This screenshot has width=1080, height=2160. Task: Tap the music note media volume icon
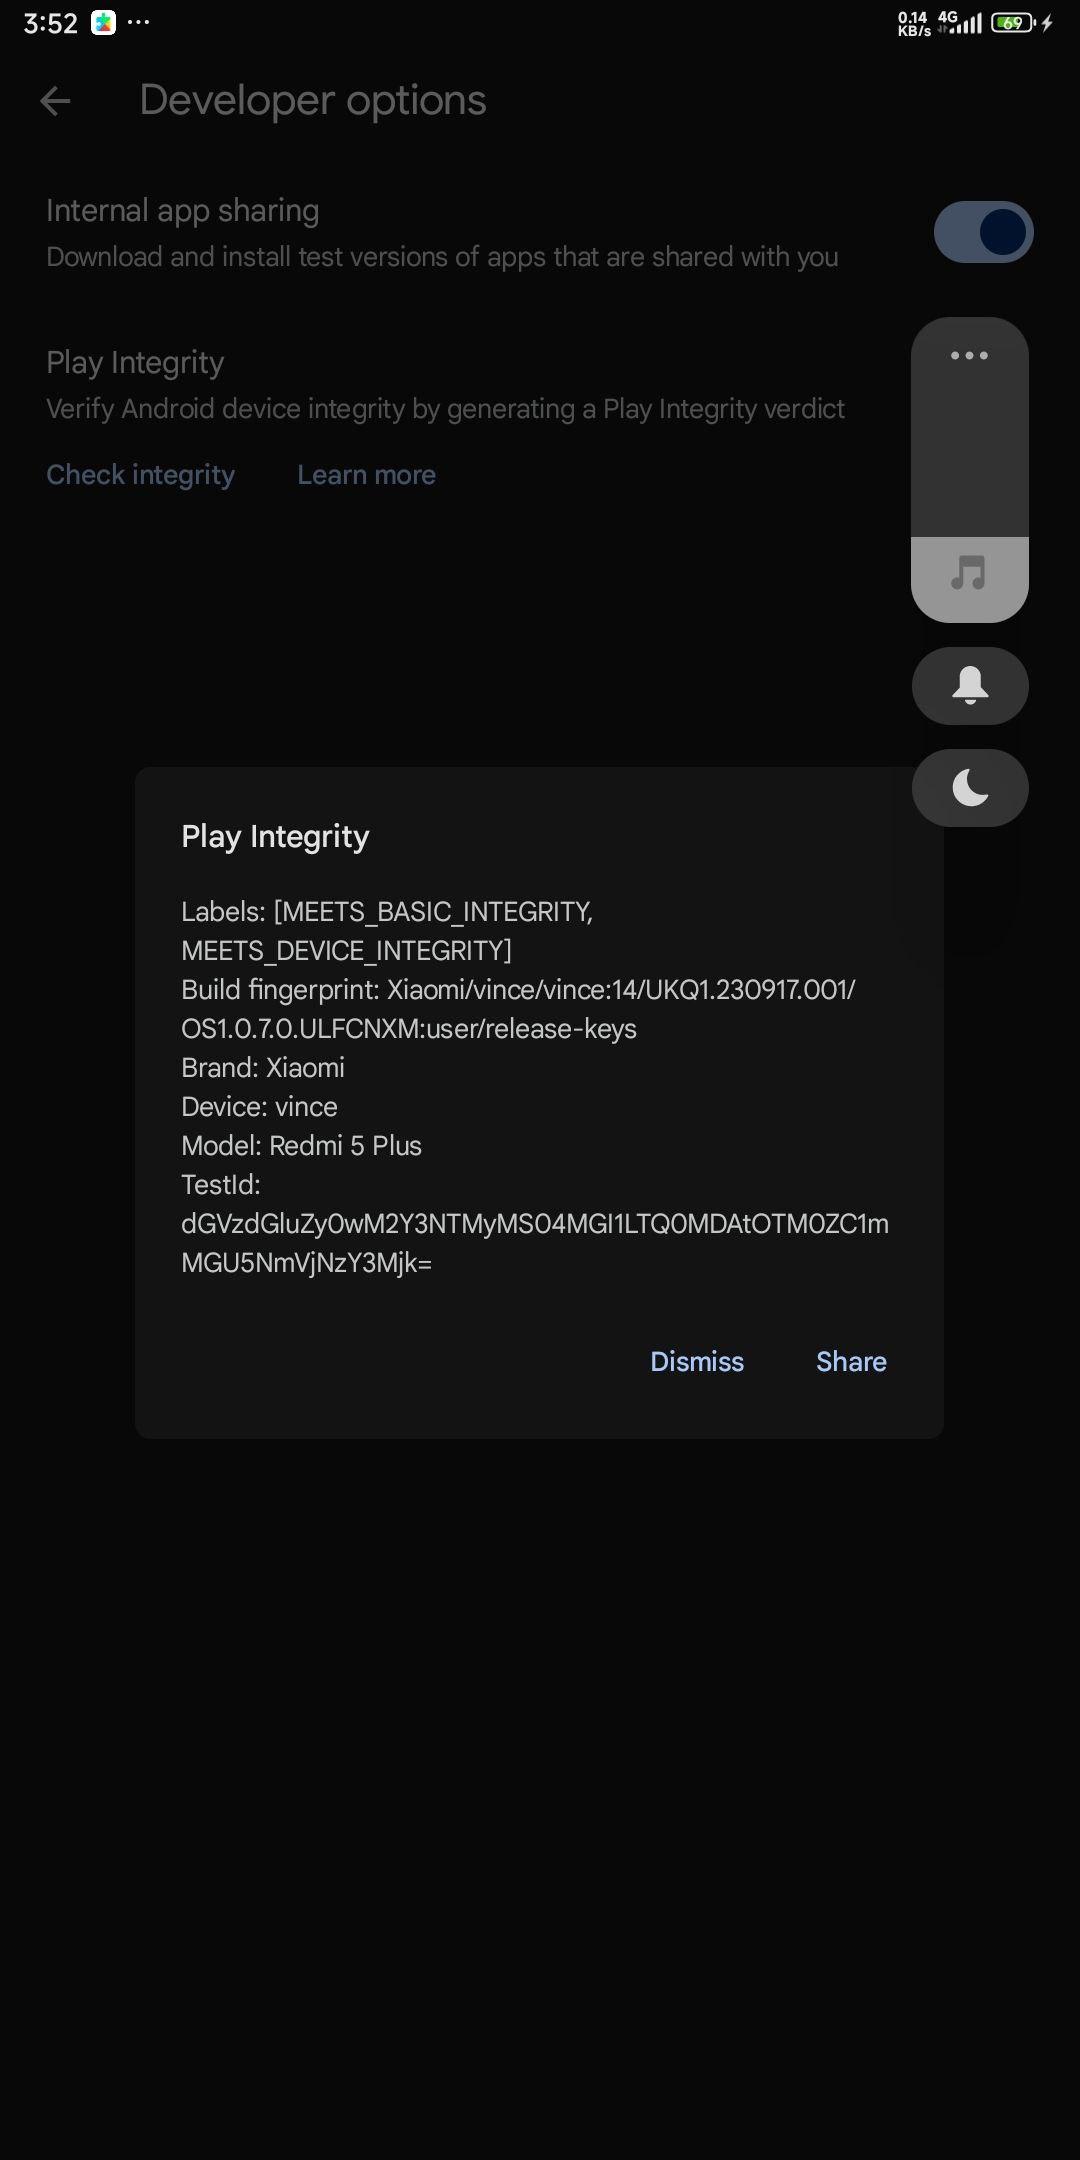(x=969, y=573)
